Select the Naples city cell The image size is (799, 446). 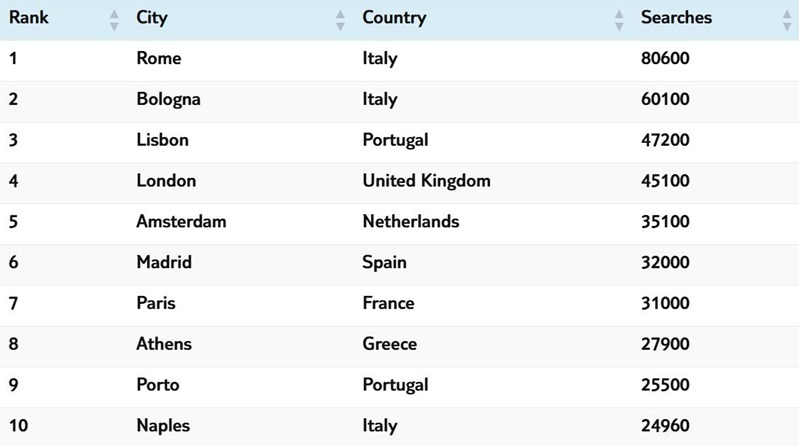point(163,426)
